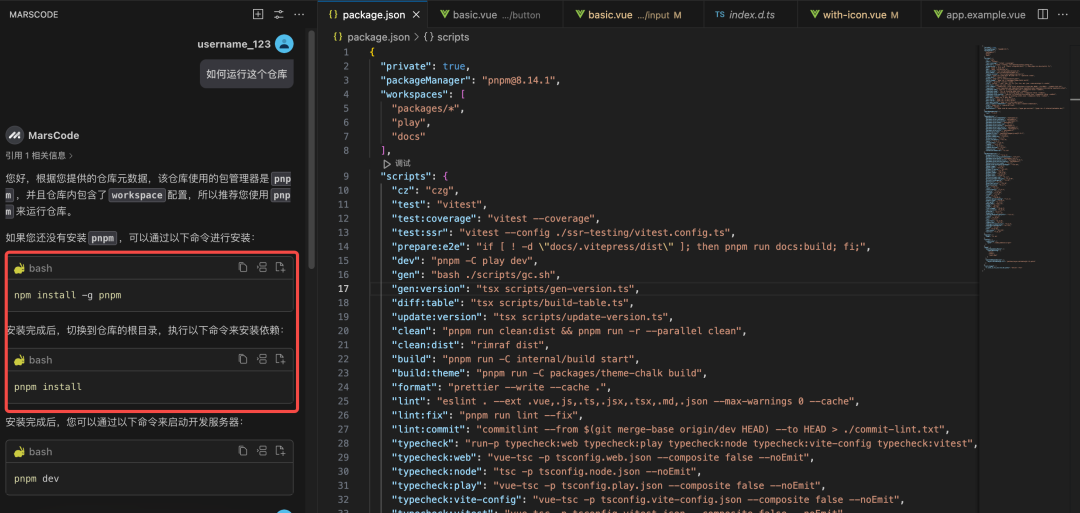Copy the pnpm dev code block
1080x513 pixels.
click(x=243, y=452)
